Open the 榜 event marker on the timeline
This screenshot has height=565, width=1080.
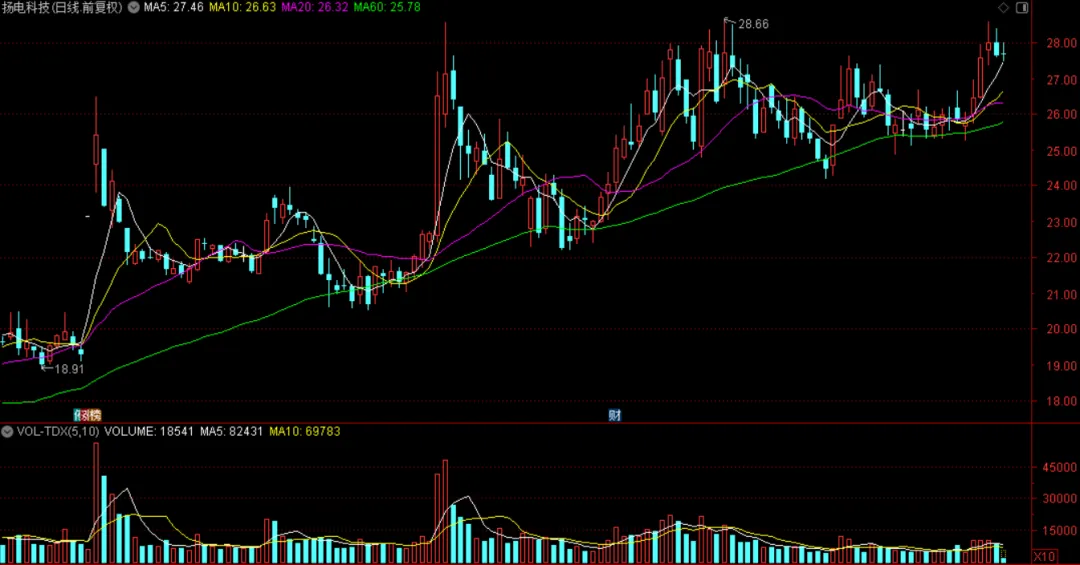[94, 415]
